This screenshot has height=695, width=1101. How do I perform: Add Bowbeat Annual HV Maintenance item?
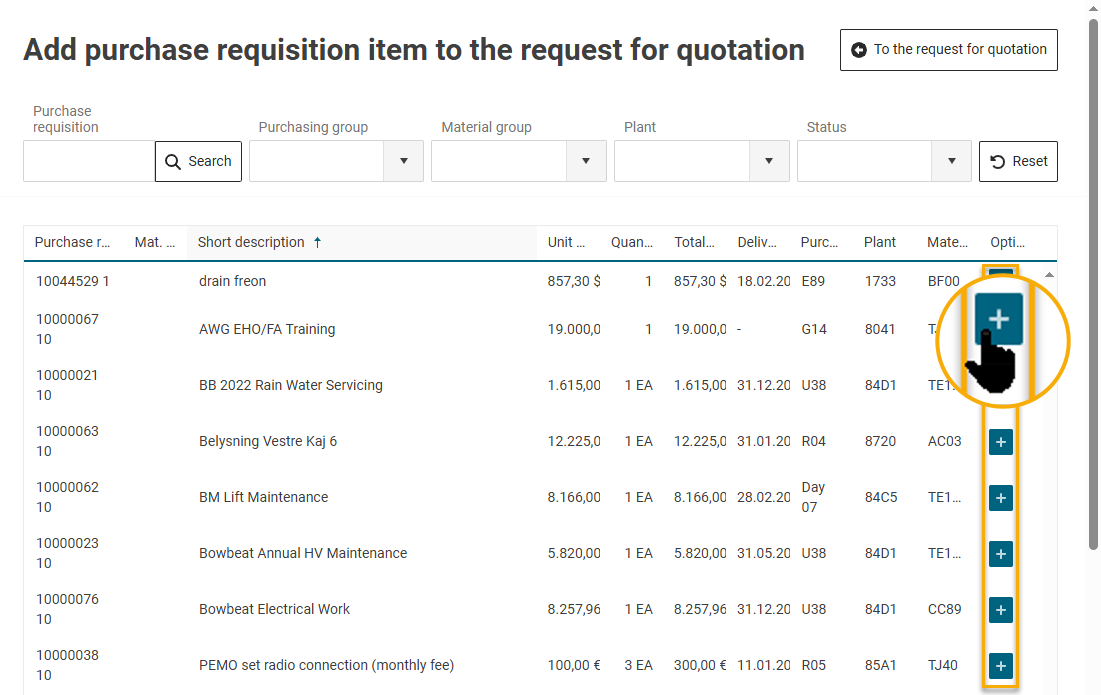(1001, 554)
